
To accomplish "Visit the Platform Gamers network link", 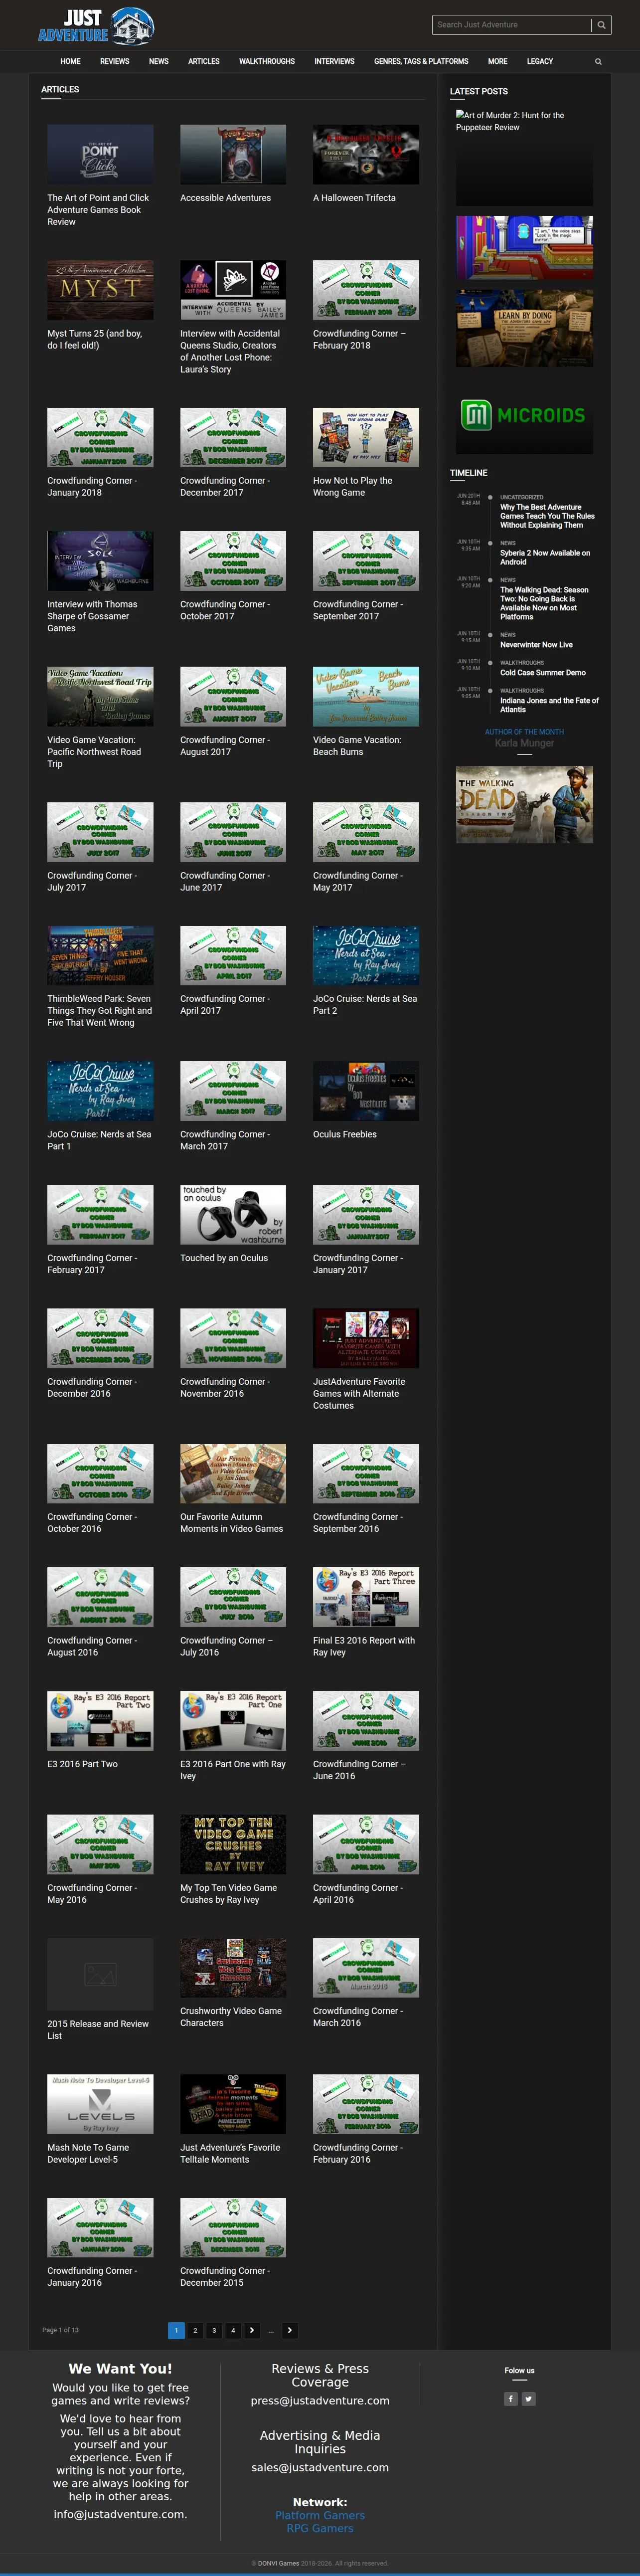I will [320, 2515].
